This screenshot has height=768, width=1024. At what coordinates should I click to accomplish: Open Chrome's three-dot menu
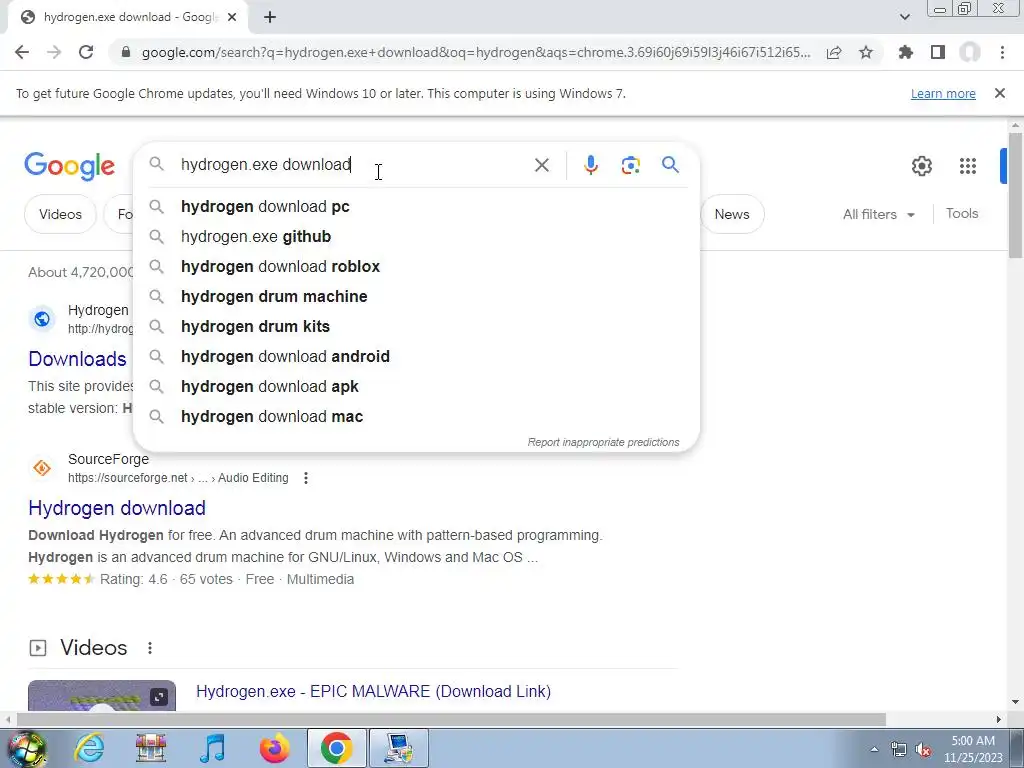(x=1002, y=52)
